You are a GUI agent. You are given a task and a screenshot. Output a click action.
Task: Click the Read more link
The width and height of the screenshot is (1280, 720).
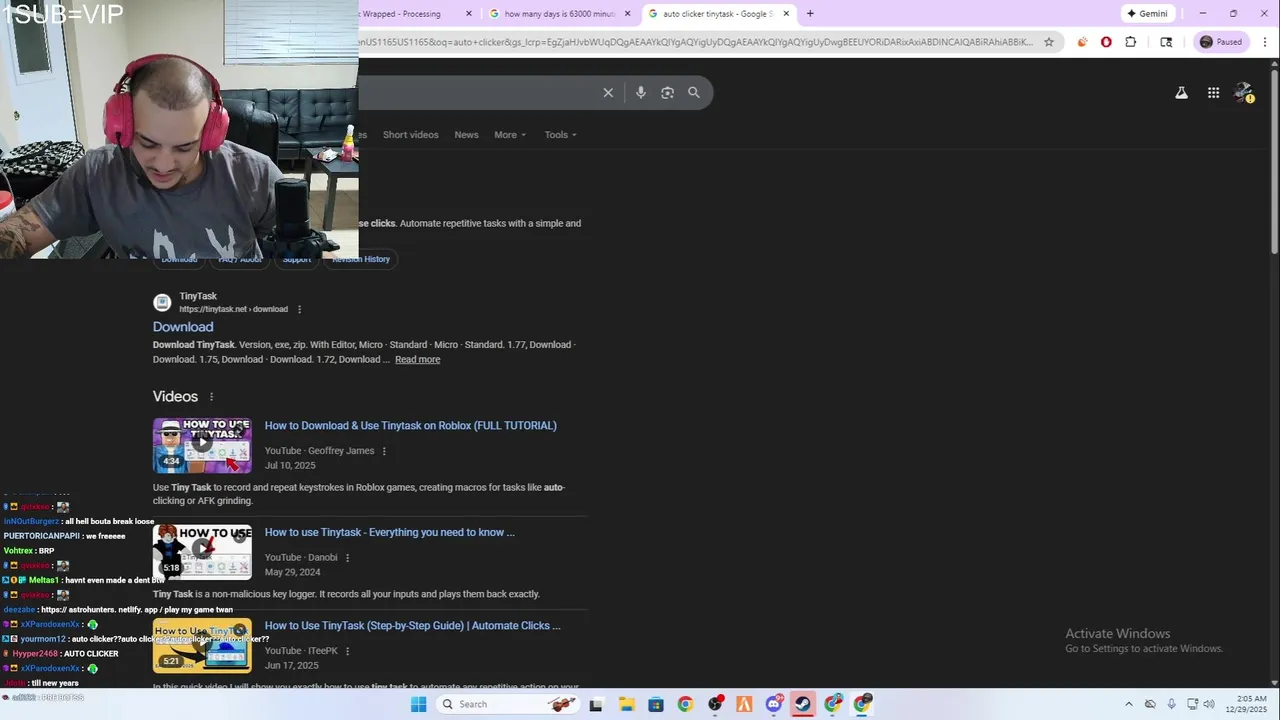[417, 360]
